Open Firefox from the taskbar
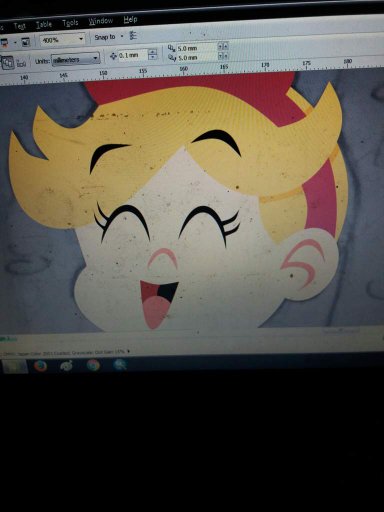Image resolution: width=384 pixels, height=512 pixels. coord(41,366)
